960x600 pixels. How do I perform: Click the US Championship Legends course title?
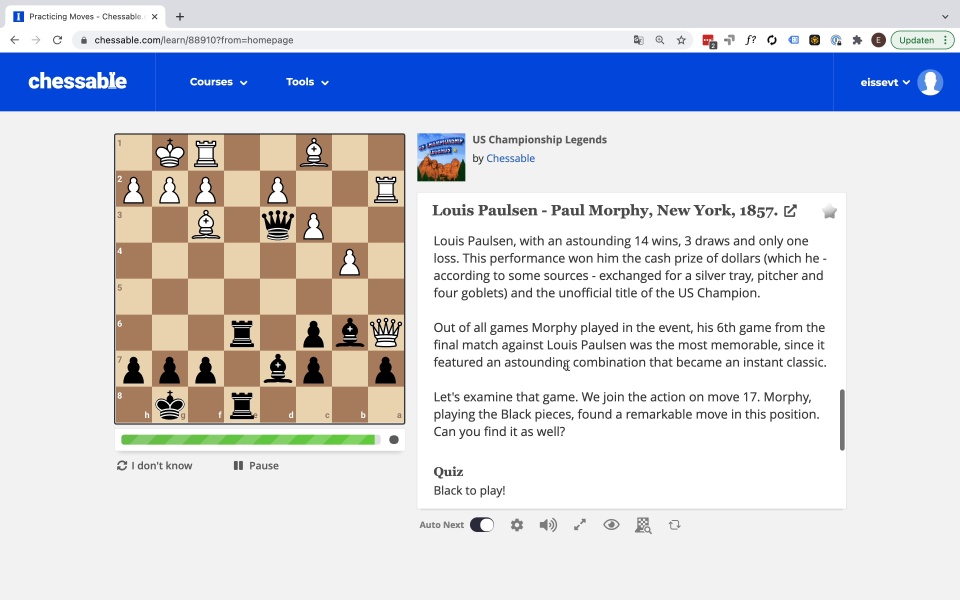click(539, 140)
